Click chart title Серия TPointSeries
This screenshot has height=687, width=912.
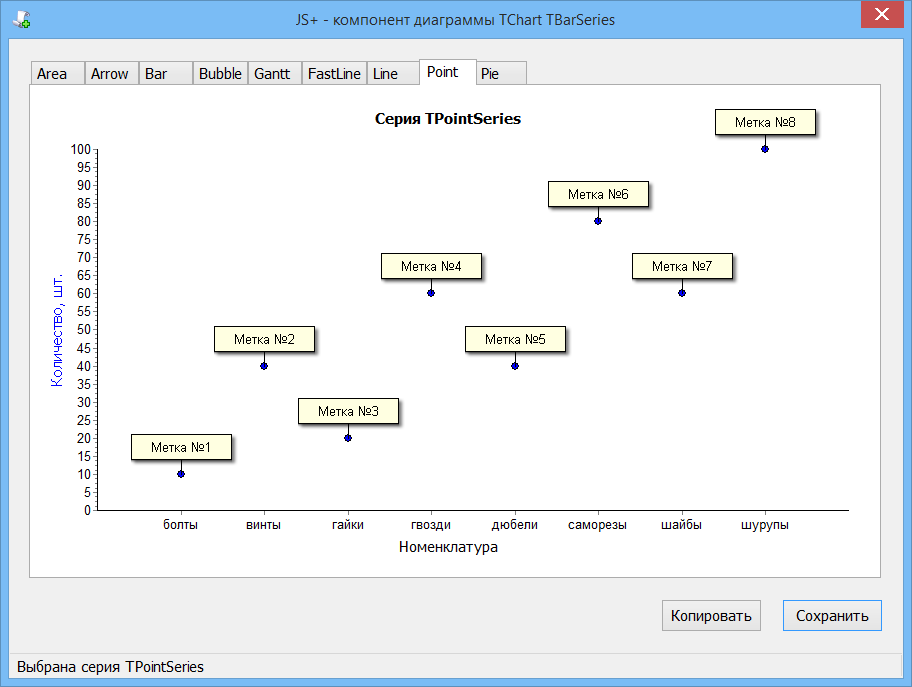[448, 119]
